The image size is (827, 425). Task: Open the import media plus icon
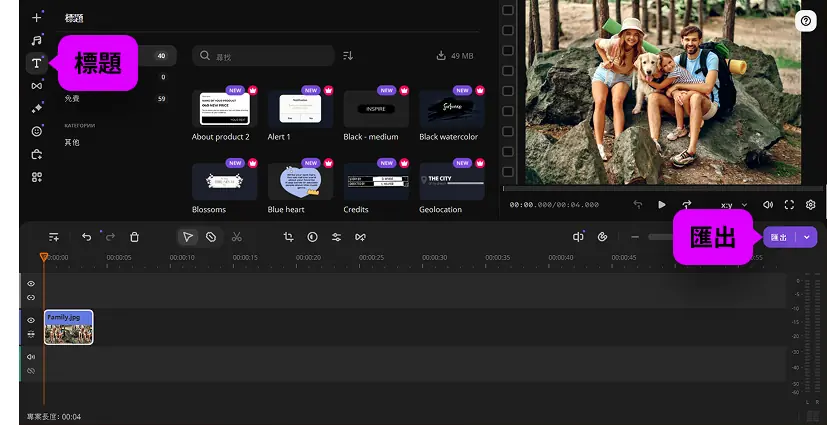tap(36, 18)
